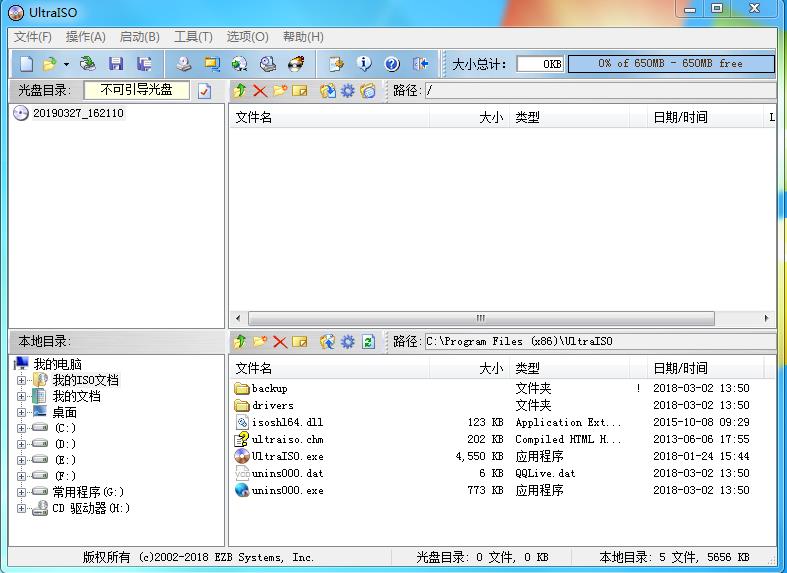The width and height of the screenshot is (787, 573).
Task: Click the Make CD/DVD Image drive icon
Action: coord(184,64)
